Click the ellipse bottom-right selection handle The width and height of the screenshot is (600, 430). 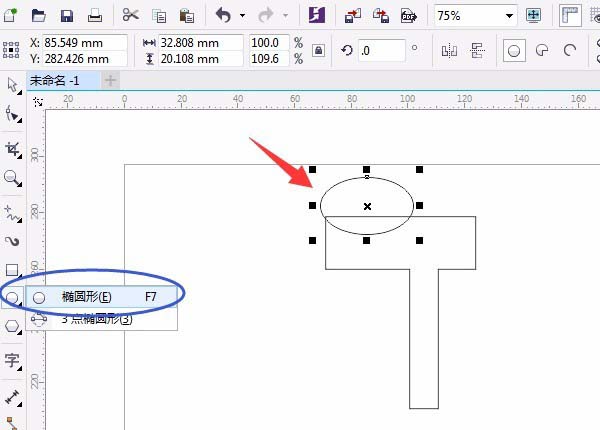pos(419,240)
